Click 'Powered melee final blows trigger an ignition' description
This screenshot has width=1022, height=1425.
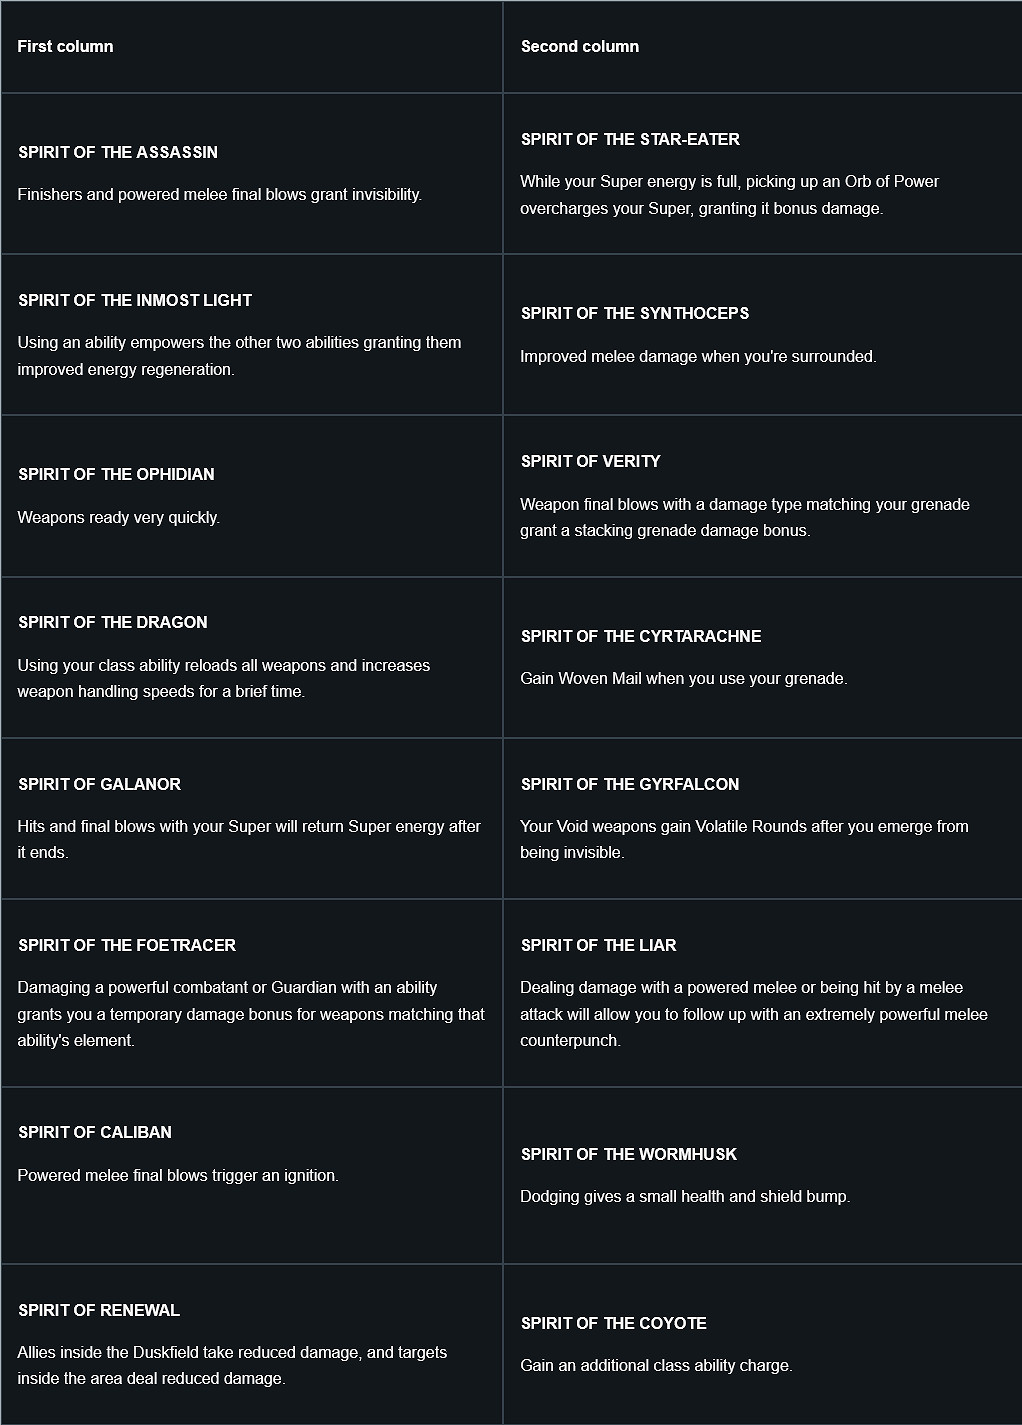coord(178,1175)
